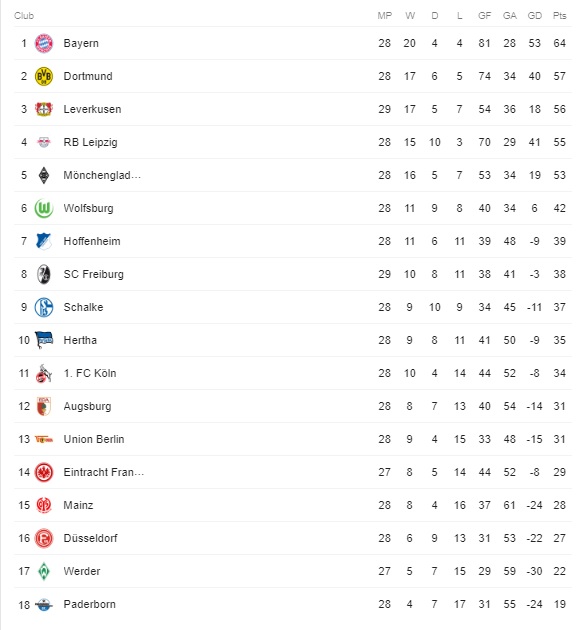Click the Club column header
Viewport: 579px width, 630px height.
(x=24, y=16)
